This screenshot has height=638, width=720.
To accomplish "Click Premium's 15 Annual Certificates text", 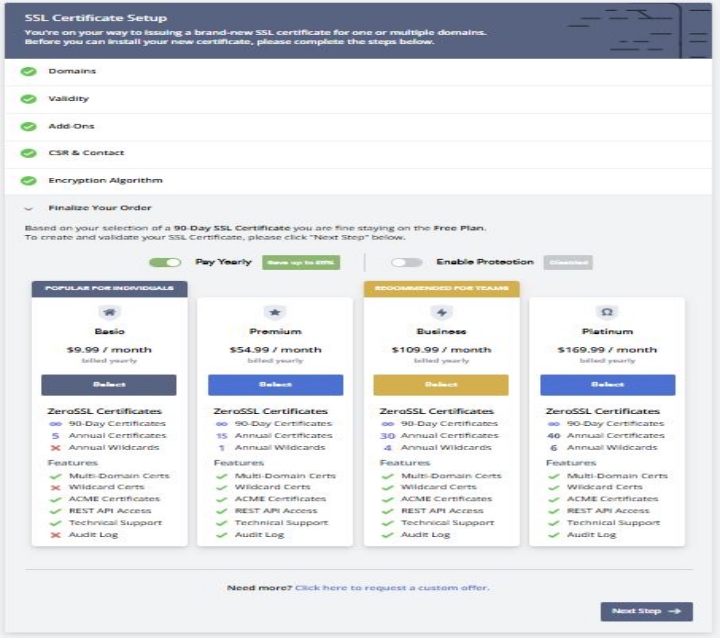I will coord(274,436).
